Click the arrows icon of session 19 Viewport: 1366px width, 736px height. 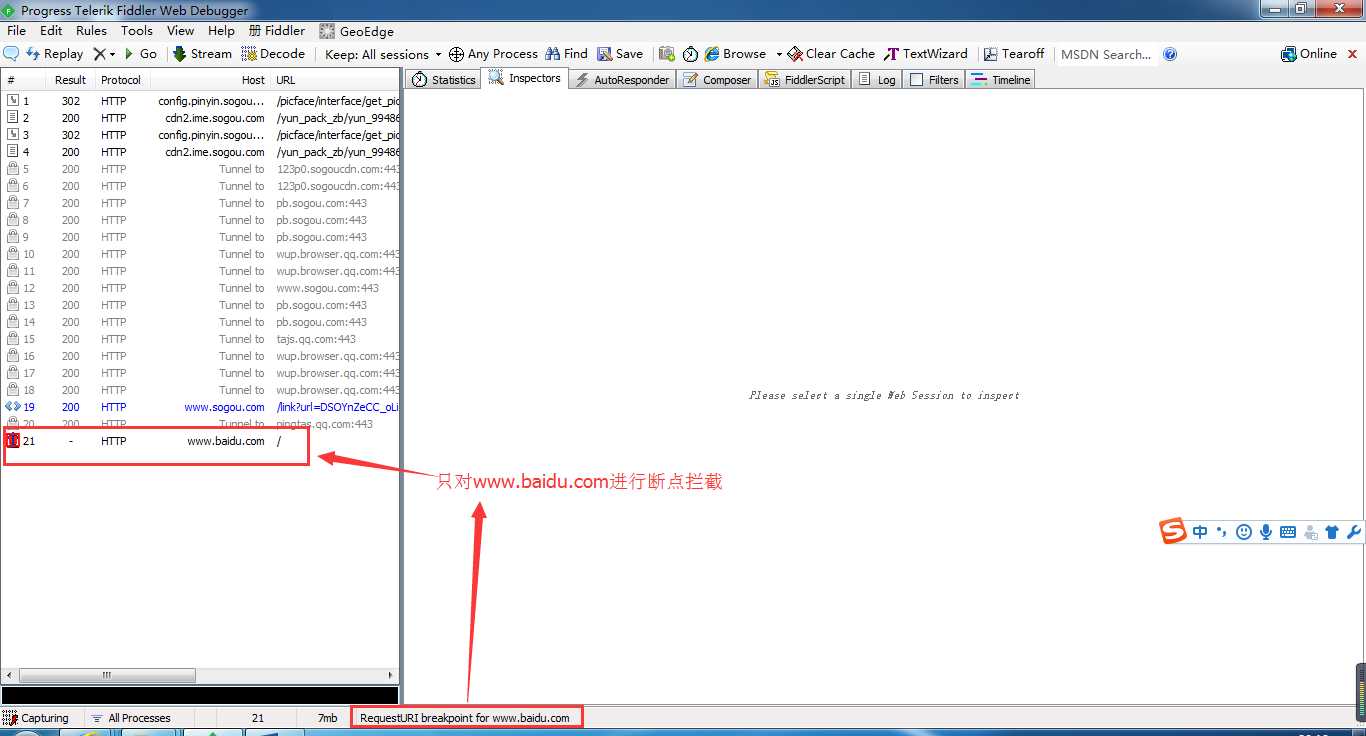(13, 407)
